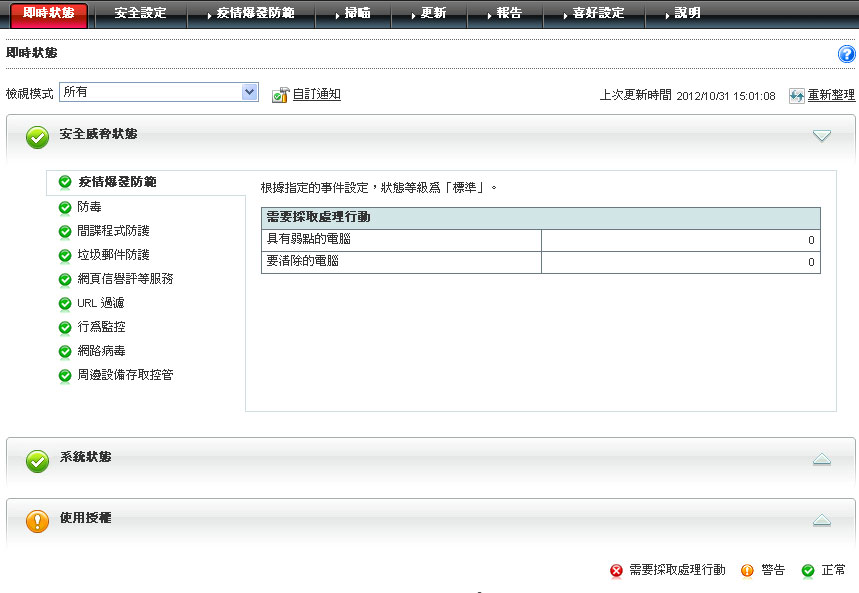Screen dimensions: 859x593
Task: Select URL 過濾 in the threat list
Action: [100, 303]
